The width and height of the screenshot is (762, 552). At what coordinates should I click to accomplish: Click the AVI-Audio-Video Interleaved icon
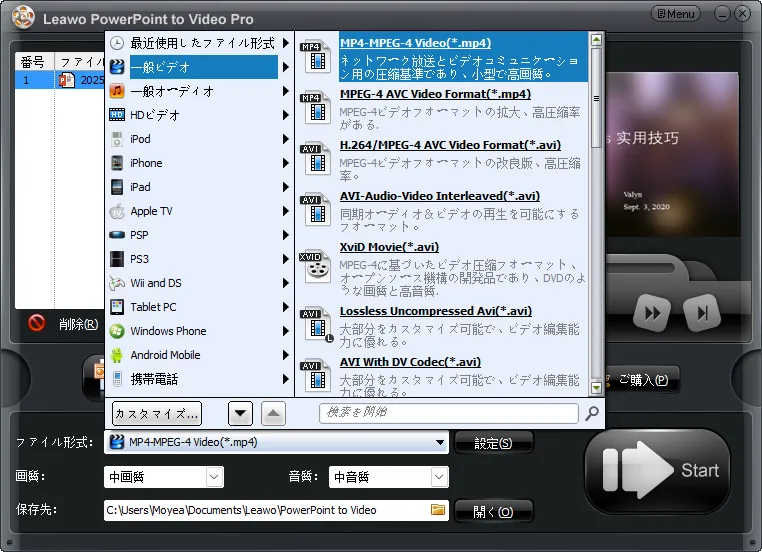(x=315, y=209)
